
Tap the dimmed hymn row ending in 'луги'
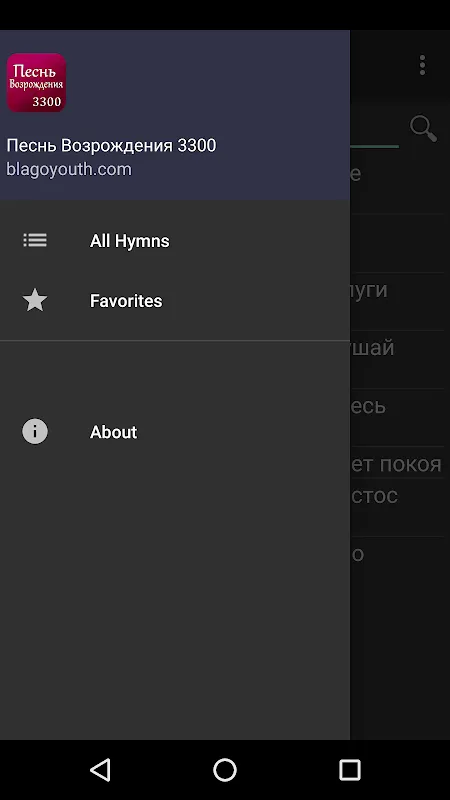(400, 301)
